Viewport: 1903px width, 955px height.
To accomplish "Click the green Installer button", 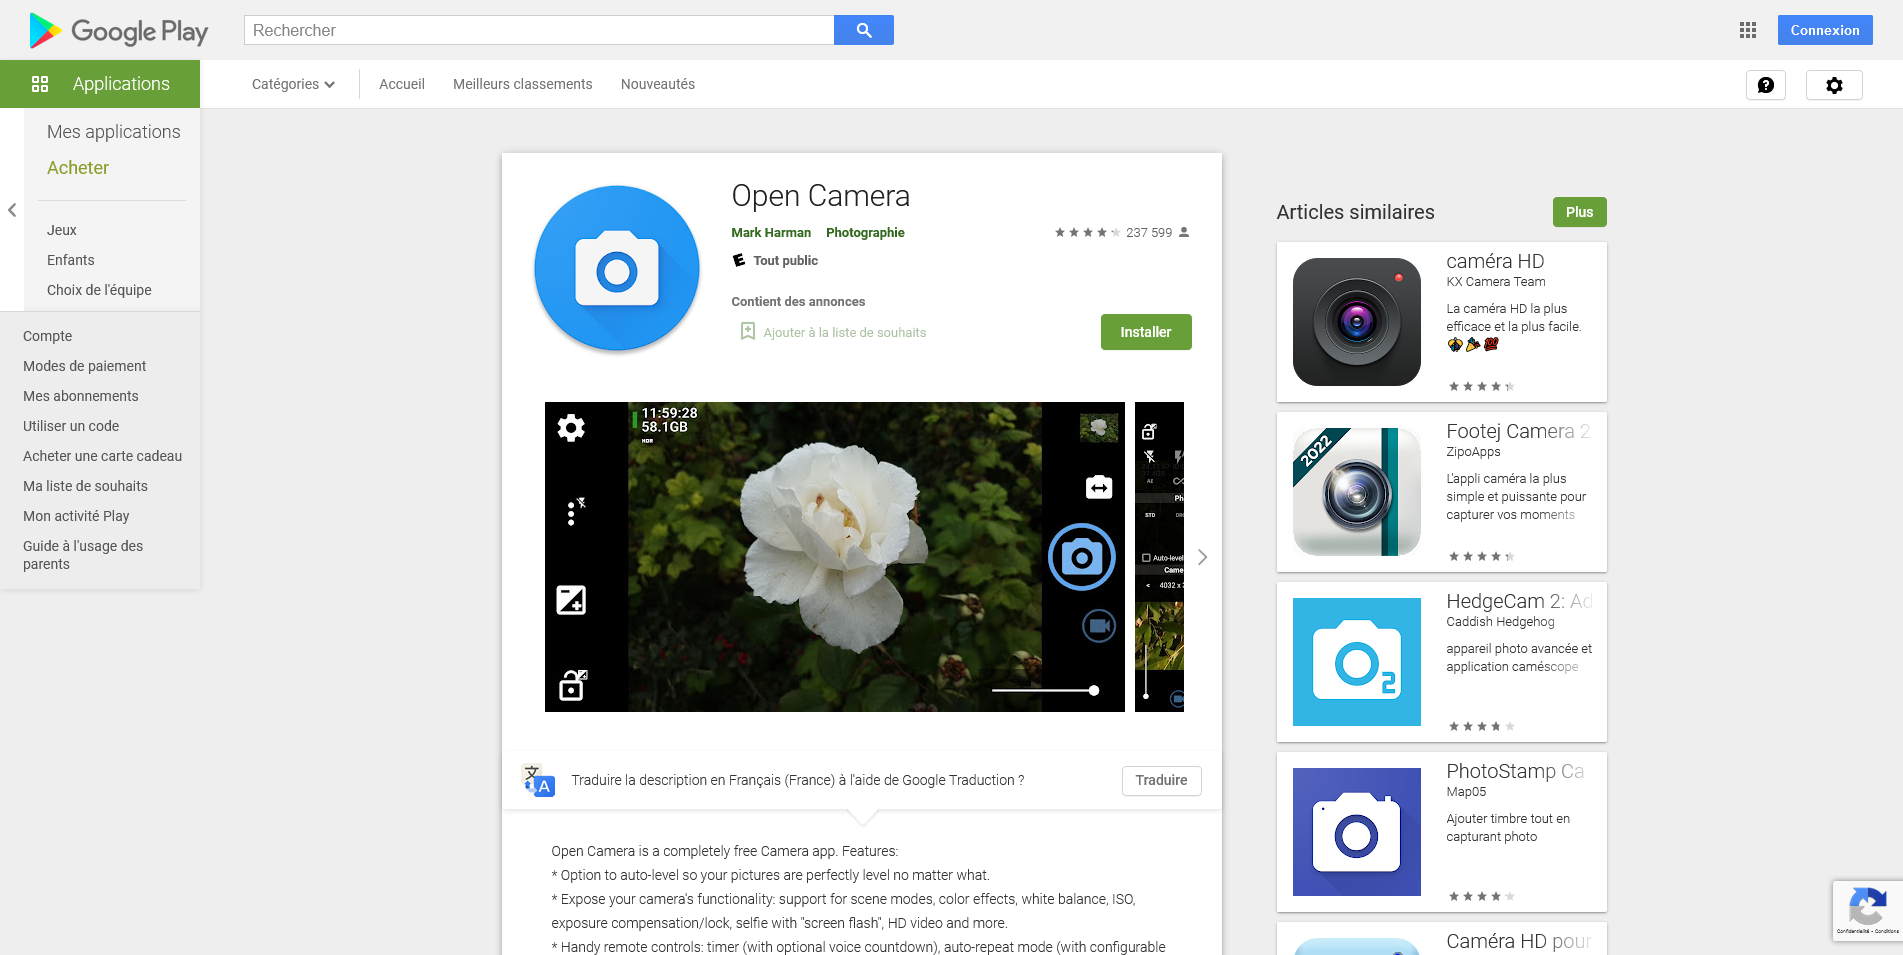I will click(x=1146, y=332).
